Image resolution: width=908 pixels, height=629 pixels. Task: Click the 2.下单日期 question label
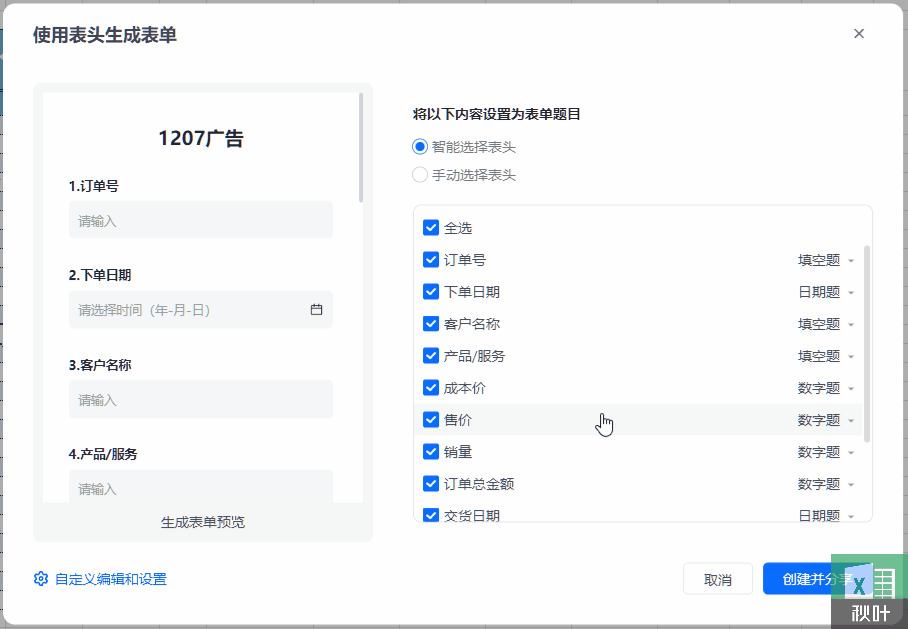tap(100, 275)
